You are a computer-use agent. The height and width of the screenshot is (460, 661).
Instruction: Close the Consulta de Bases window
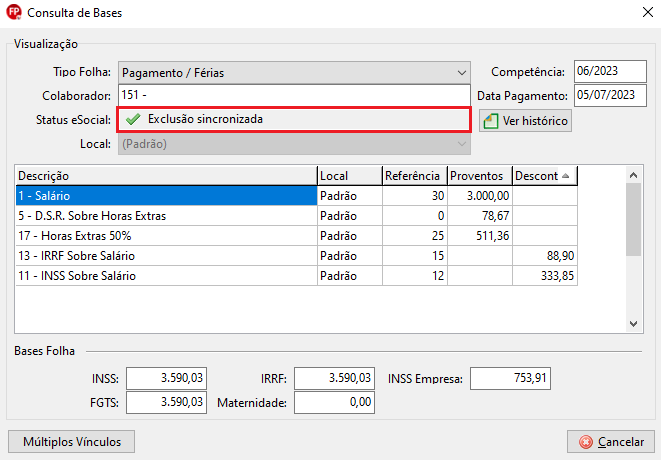648,12
